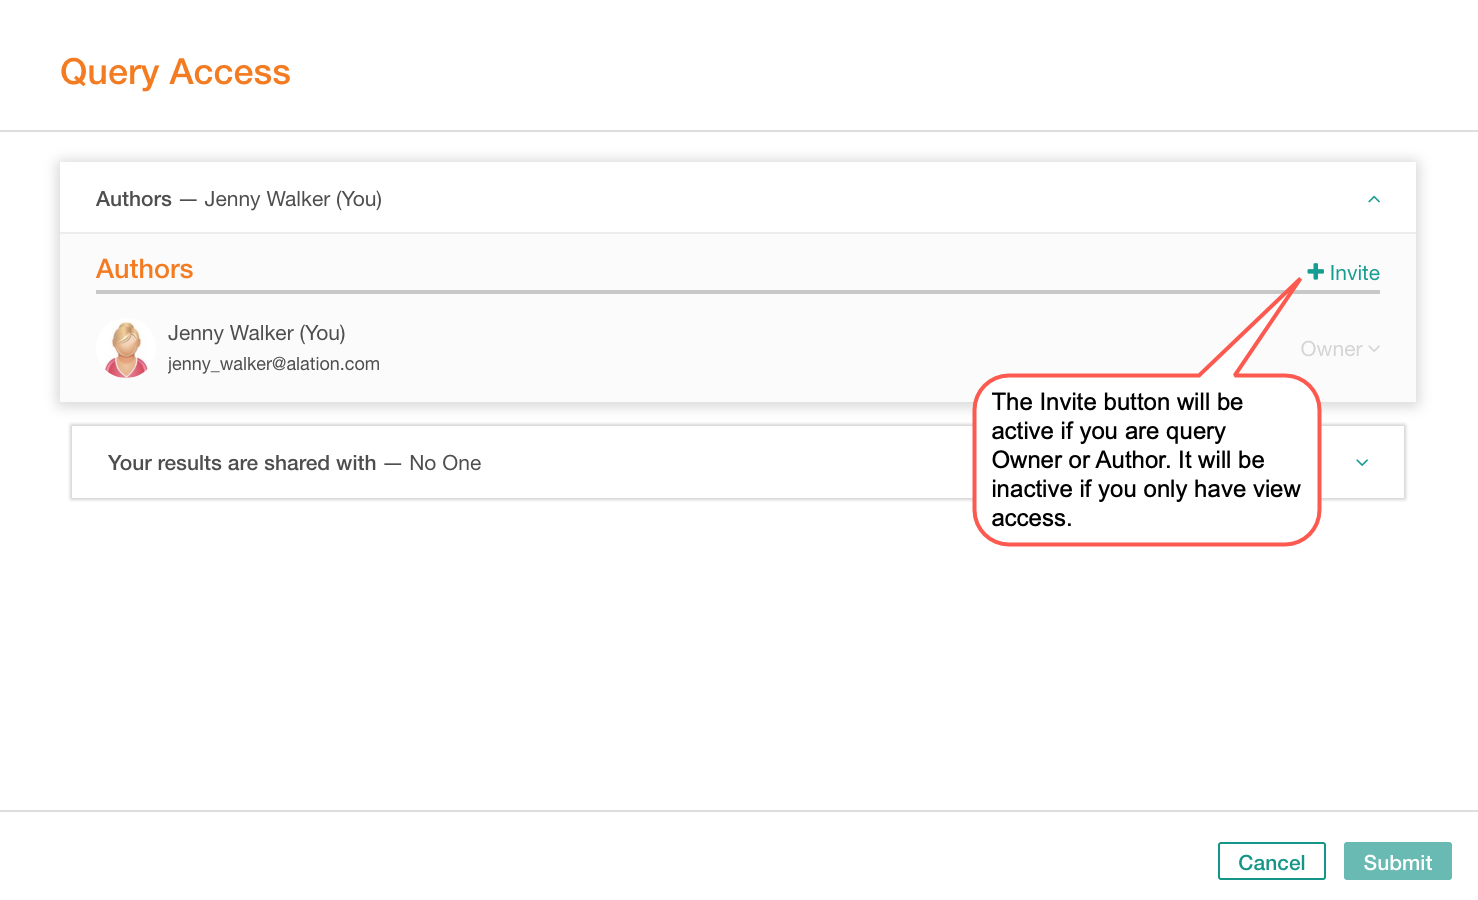Click the Jenny Walker (You) name in list

click(257, 333)
